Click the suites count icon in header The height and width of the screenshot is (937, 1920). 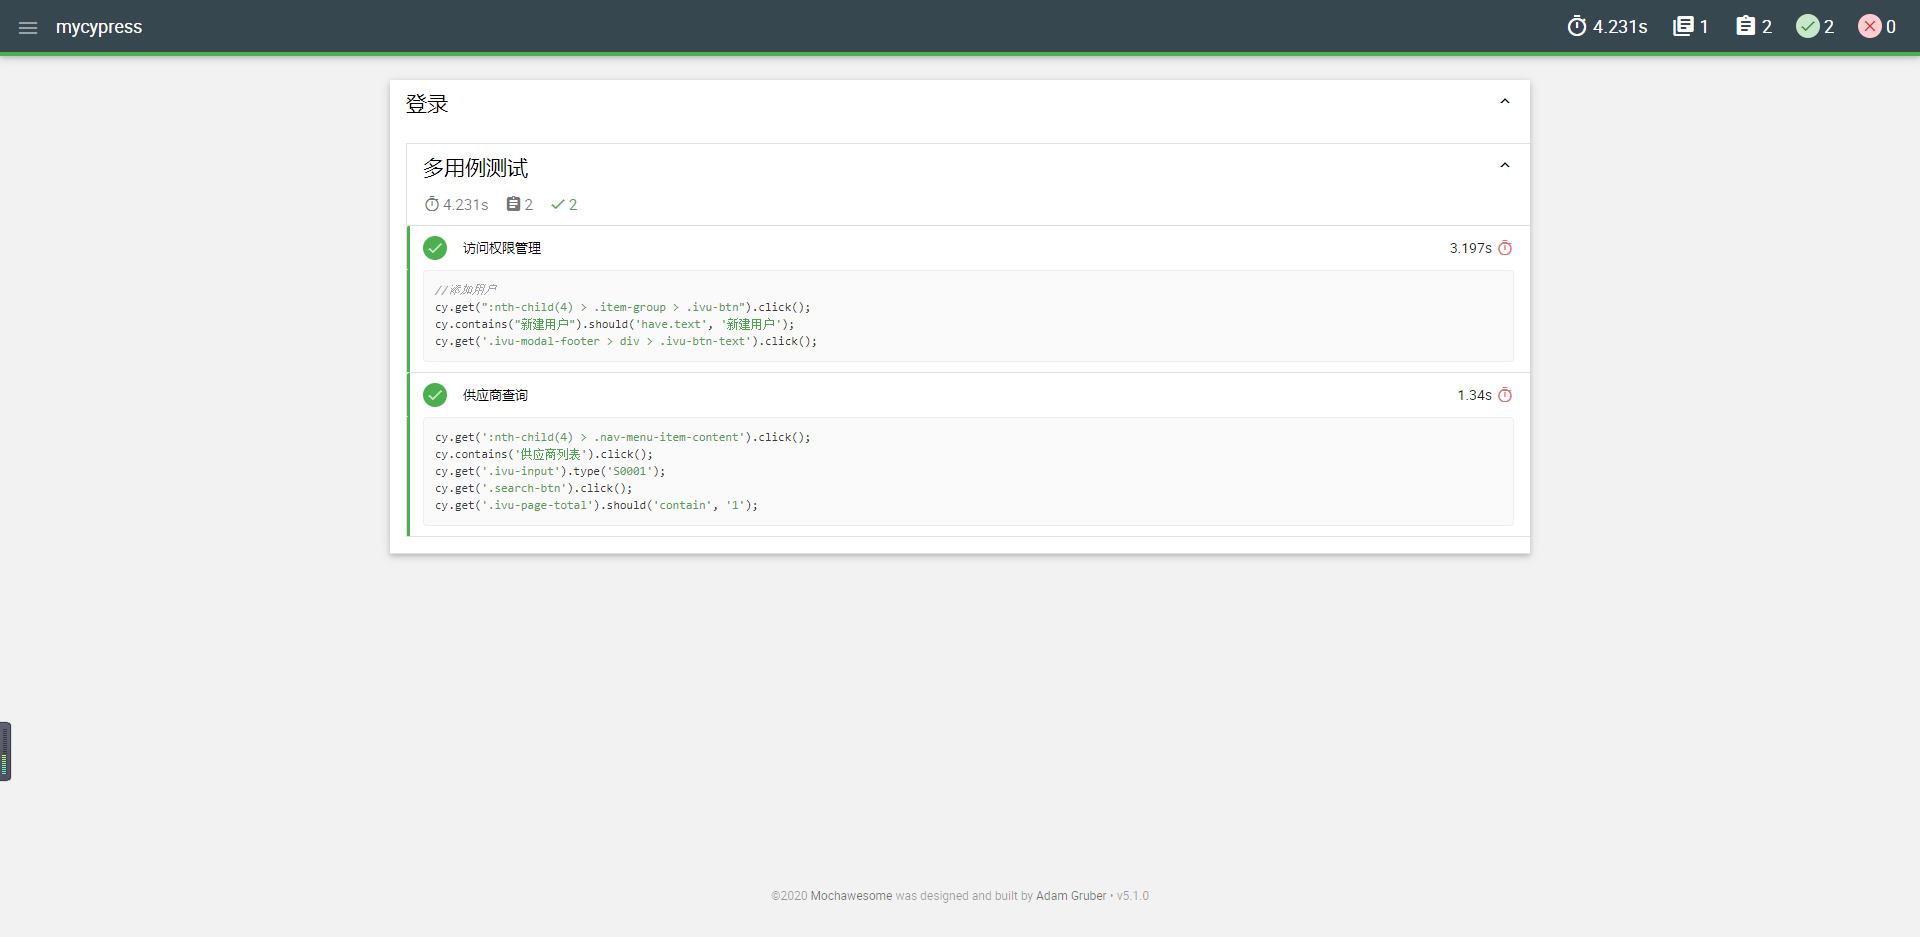[x=1684, y=26]
